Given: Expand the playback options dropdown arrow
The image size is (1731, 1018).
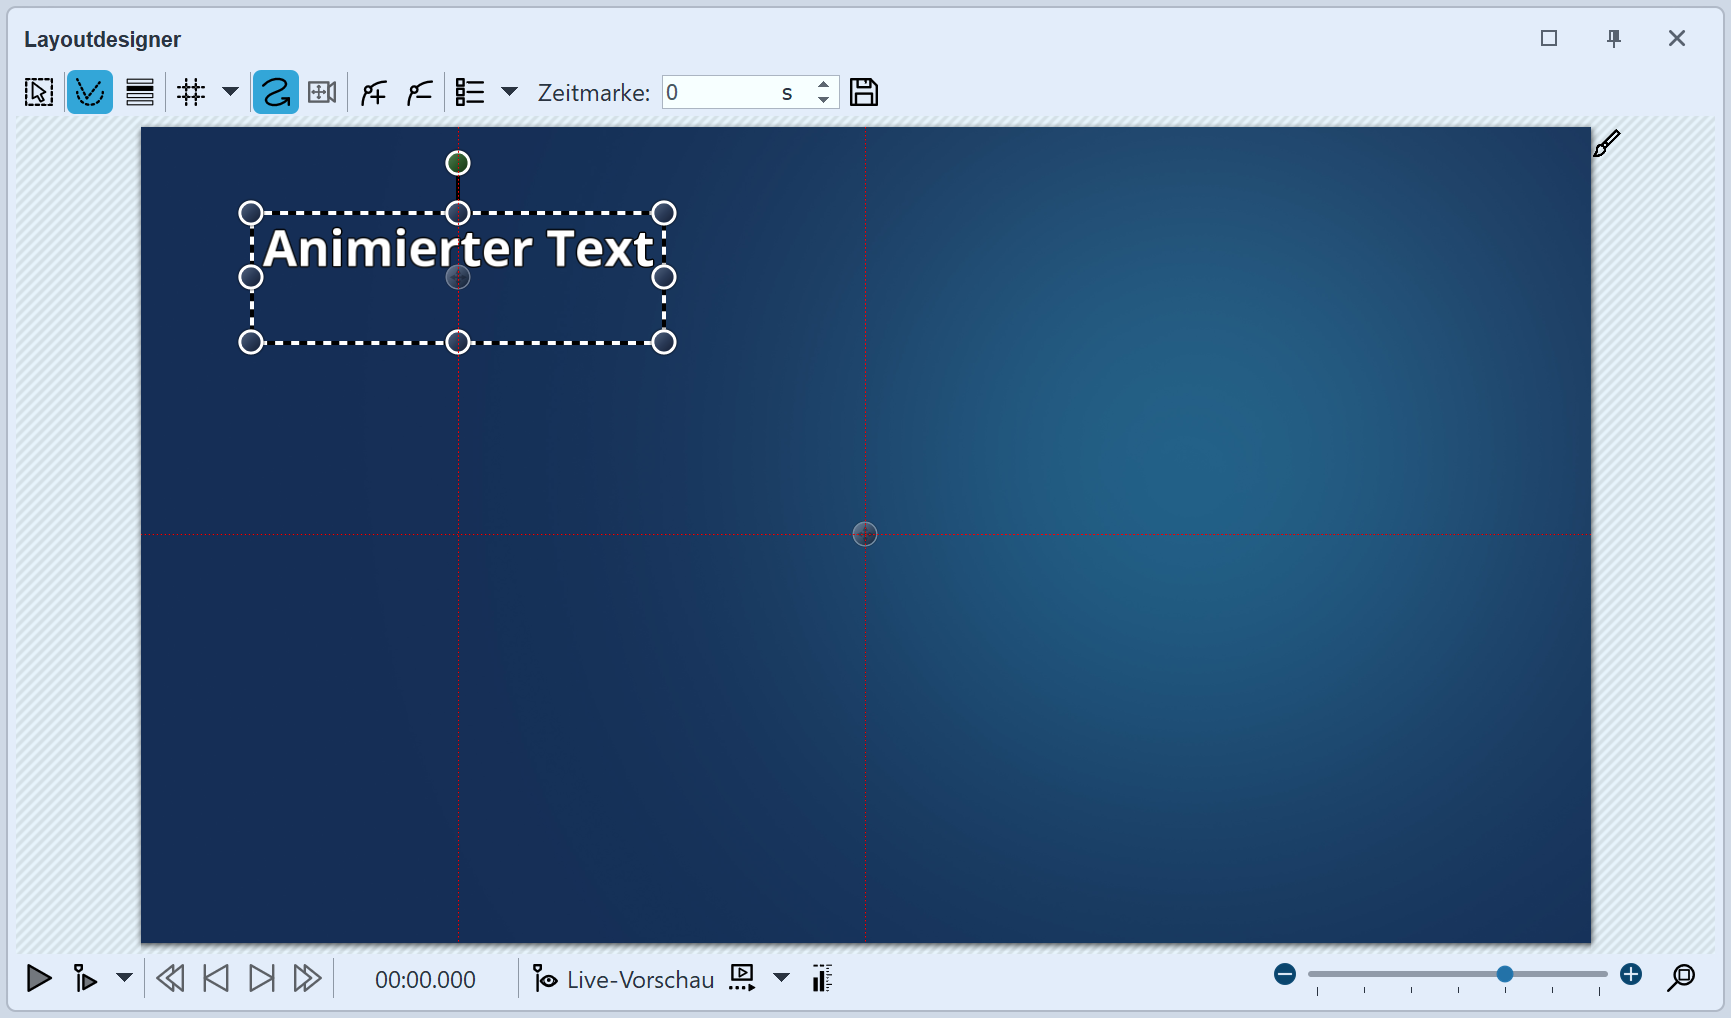Looking at the screenshot, I should [x=124, y=978].
